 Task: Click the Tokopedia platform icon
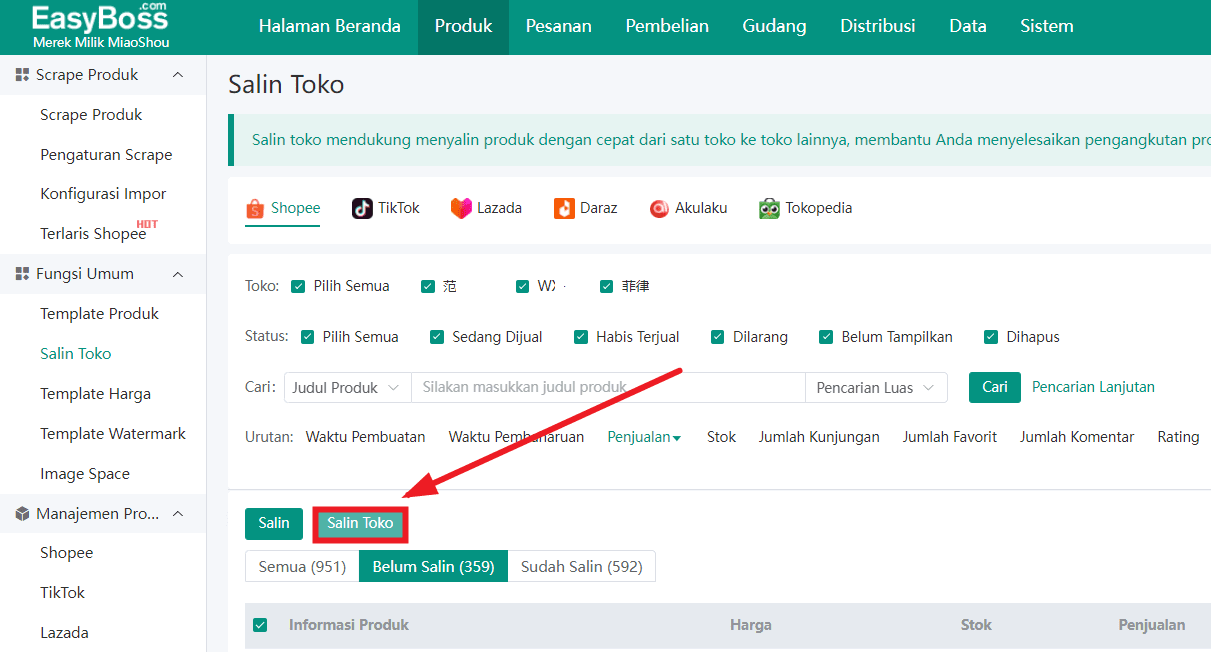769,208
